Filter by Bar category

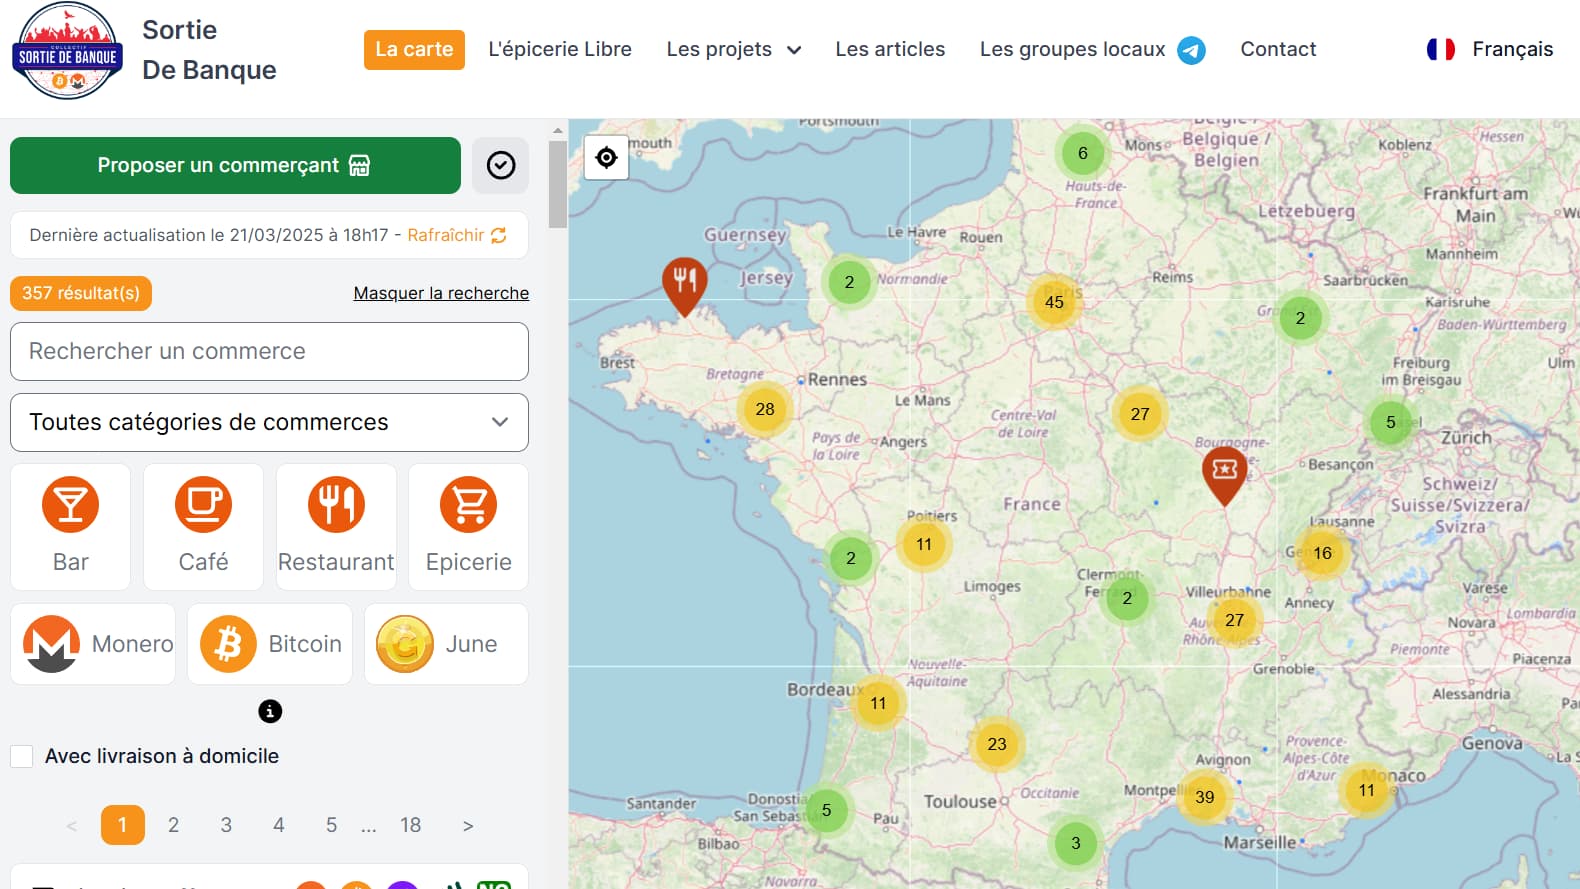(70, 526)
